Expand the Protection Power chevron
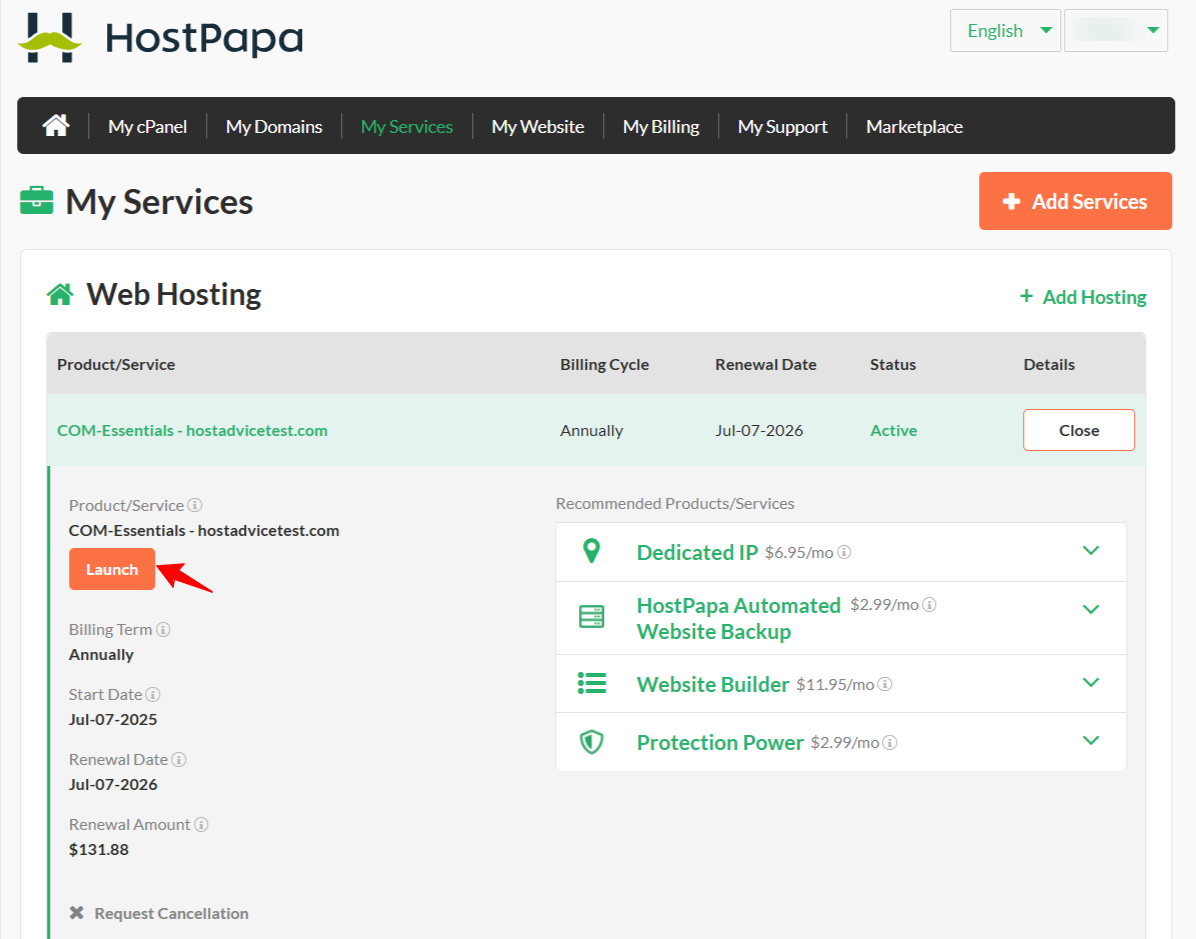Image resolution: width=1196 pixels, height=939 pixels. coord(1091,741)
